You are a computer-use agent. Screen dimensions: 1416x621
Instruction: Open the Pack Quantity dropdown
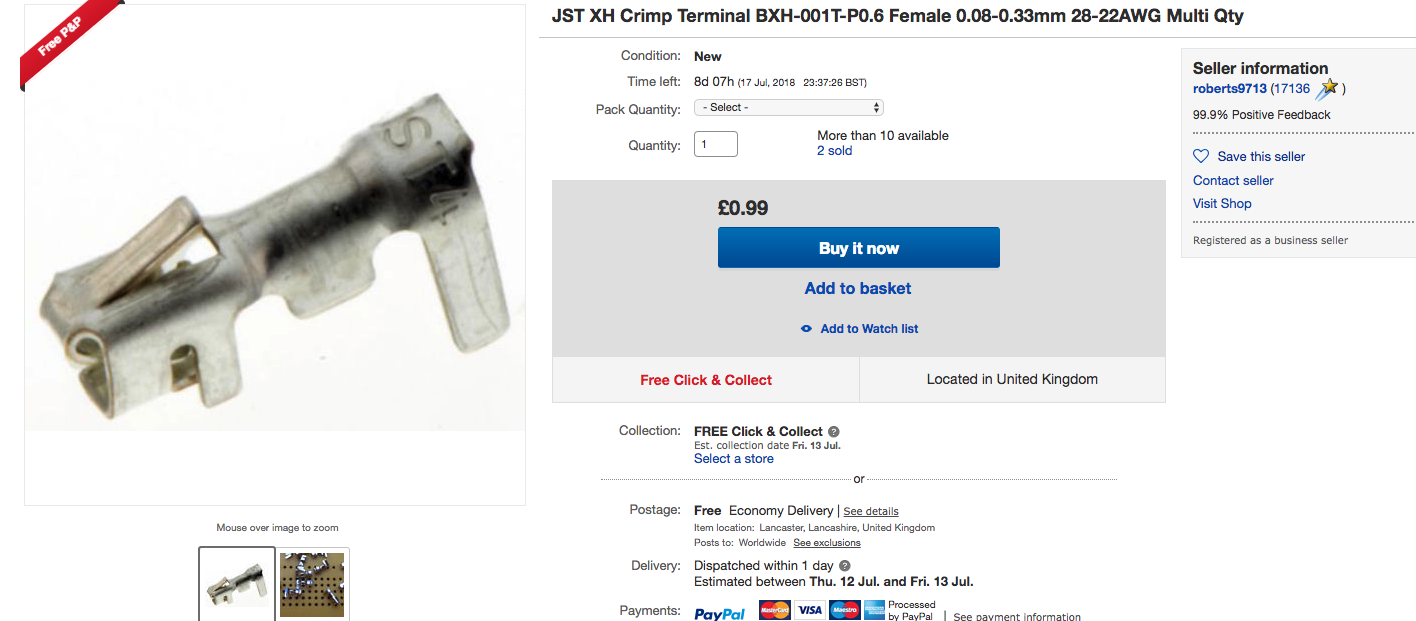coord(789,108)
